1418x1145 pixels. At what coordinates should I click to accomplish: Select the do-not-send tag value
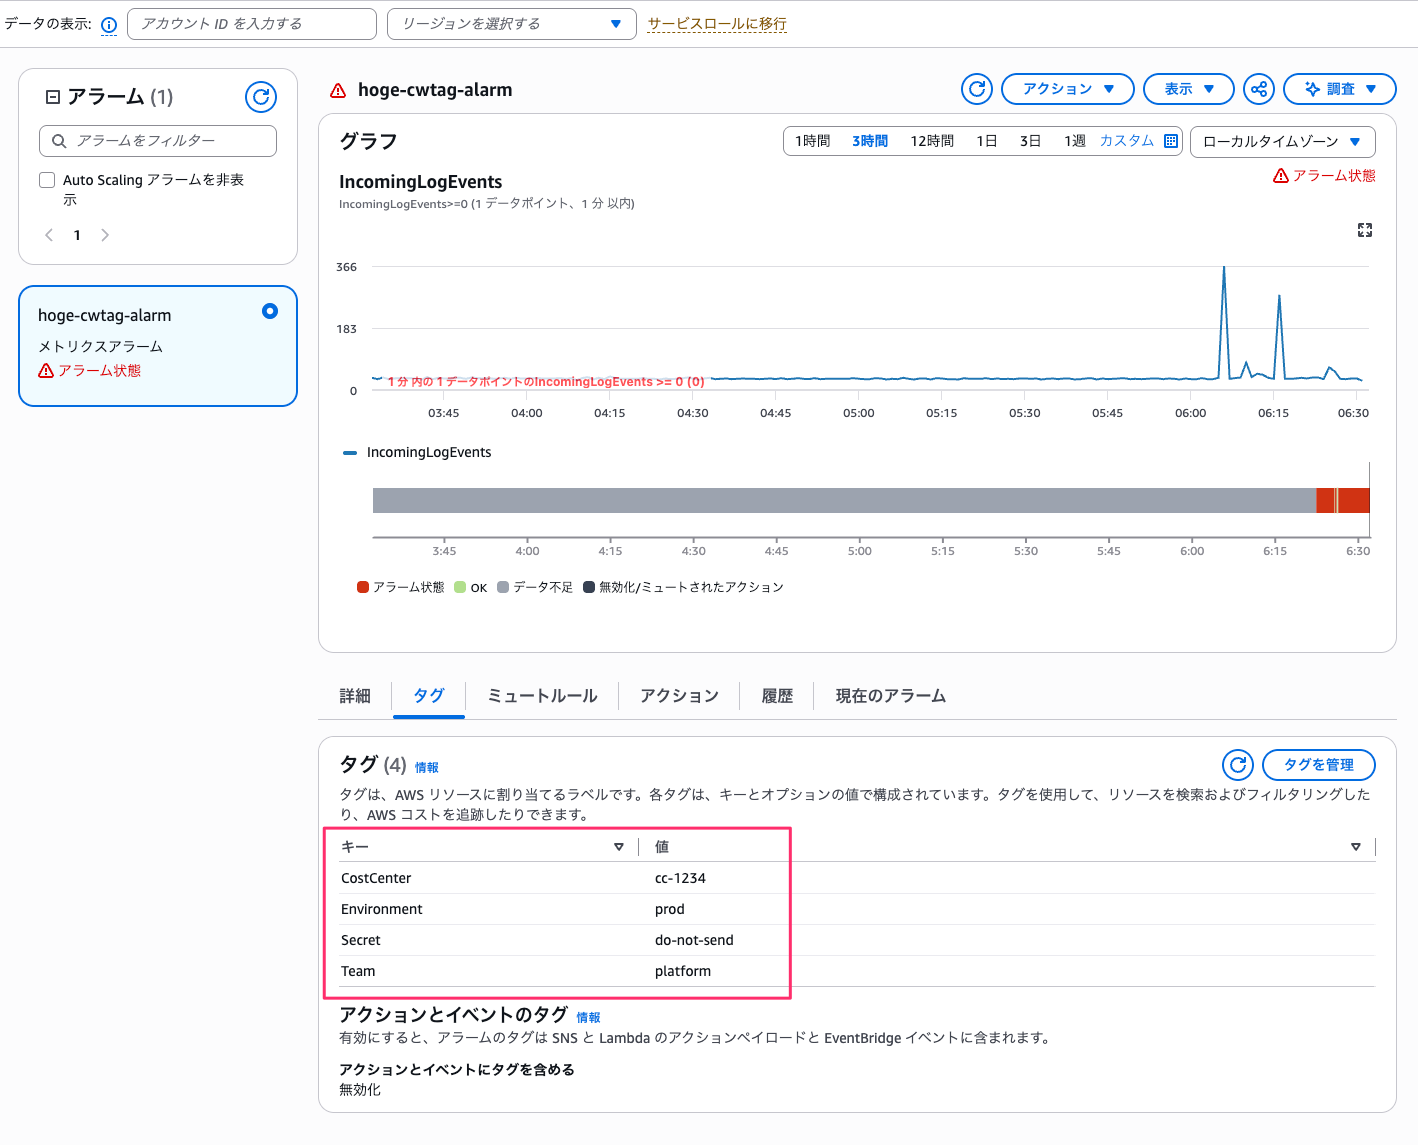(x=694, y=940)
